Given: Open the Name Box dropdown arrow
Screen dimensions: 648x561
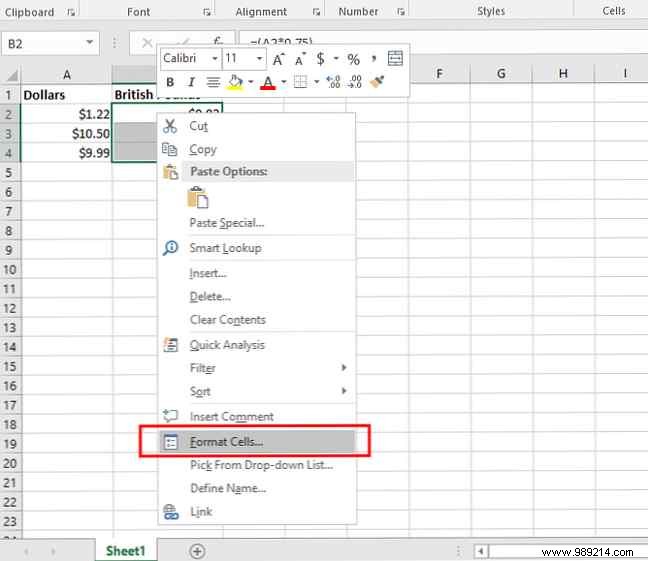Looking at the screenshot, I should click(x=89, y=43).
